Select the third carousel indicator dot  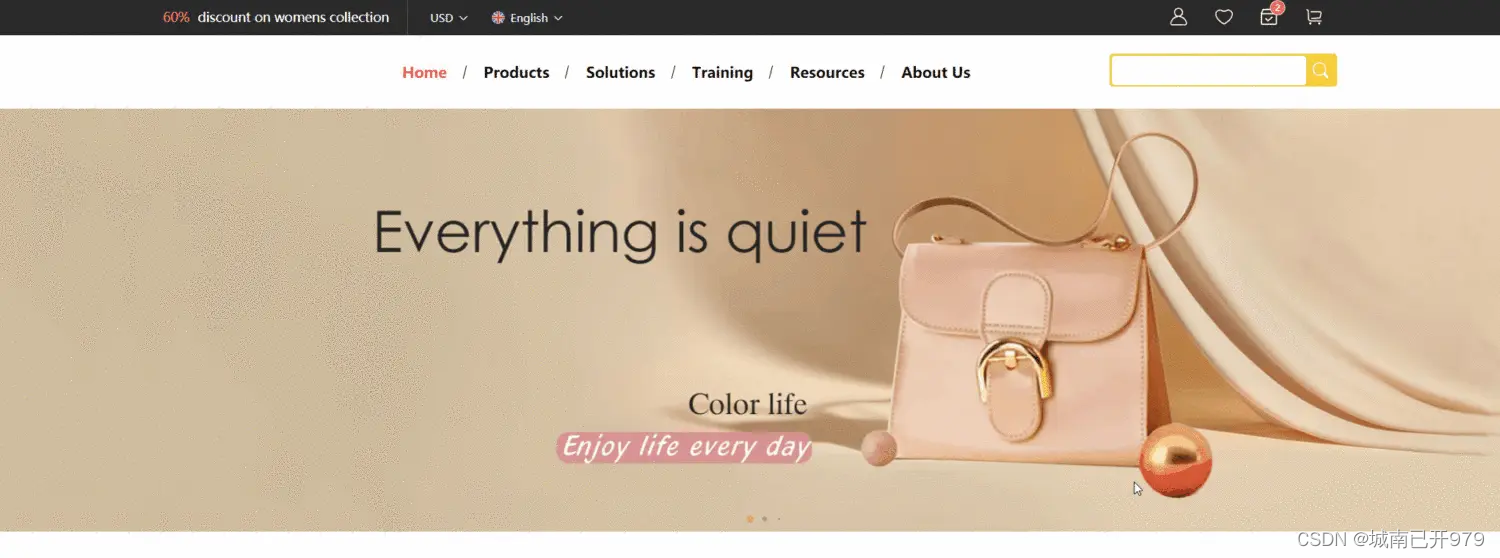(x=779, y=519)
